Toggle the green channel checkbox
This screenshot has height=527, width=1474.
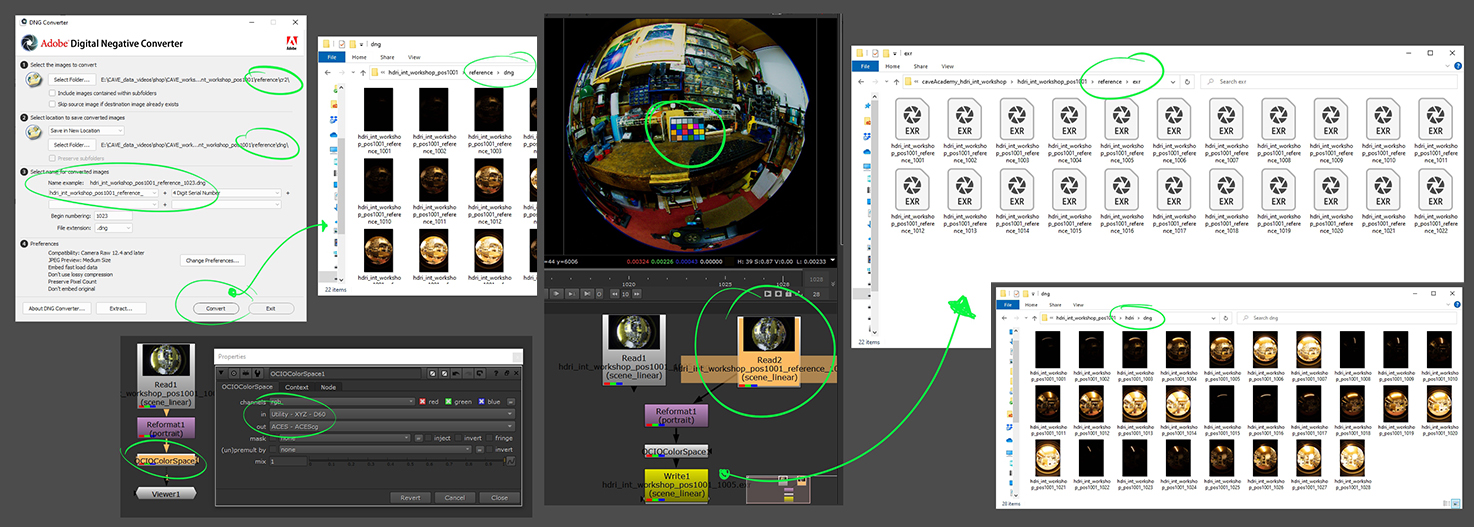coord(448,402)
